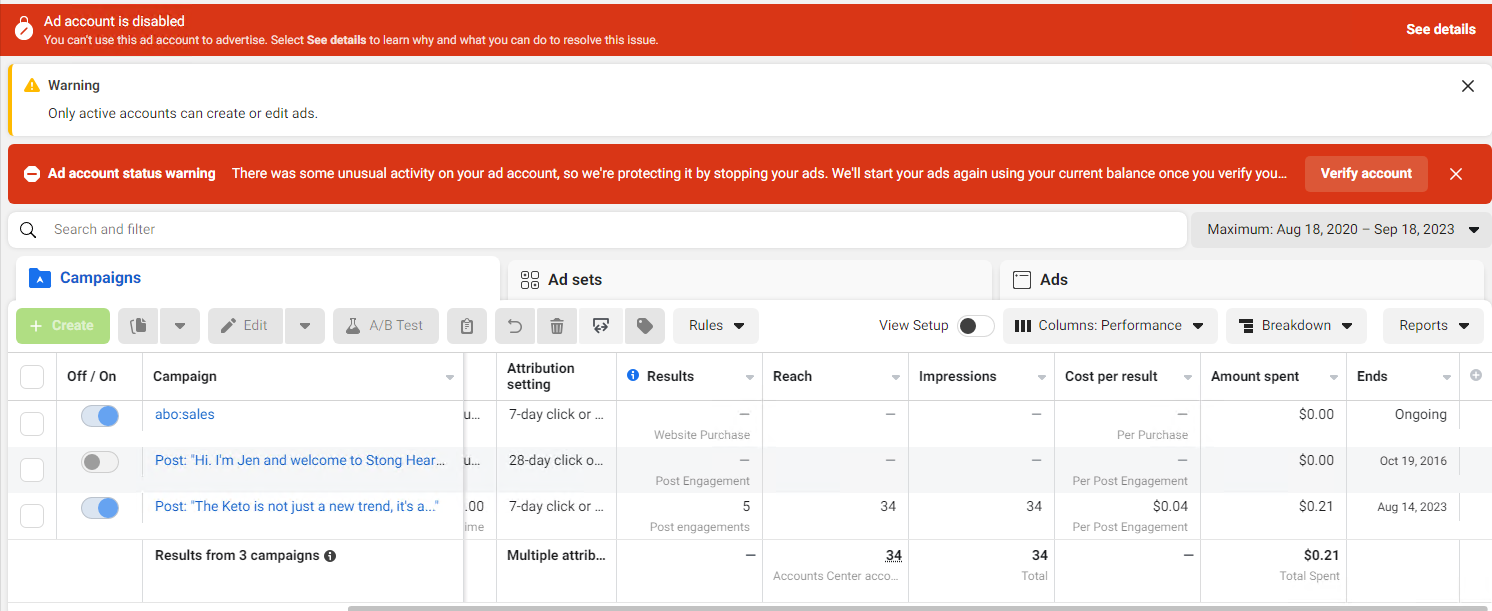Open the Breakdown dropdown
Image resolution: width=1492 pixels, height=611 pixels.
click(x=1296, y=325)
